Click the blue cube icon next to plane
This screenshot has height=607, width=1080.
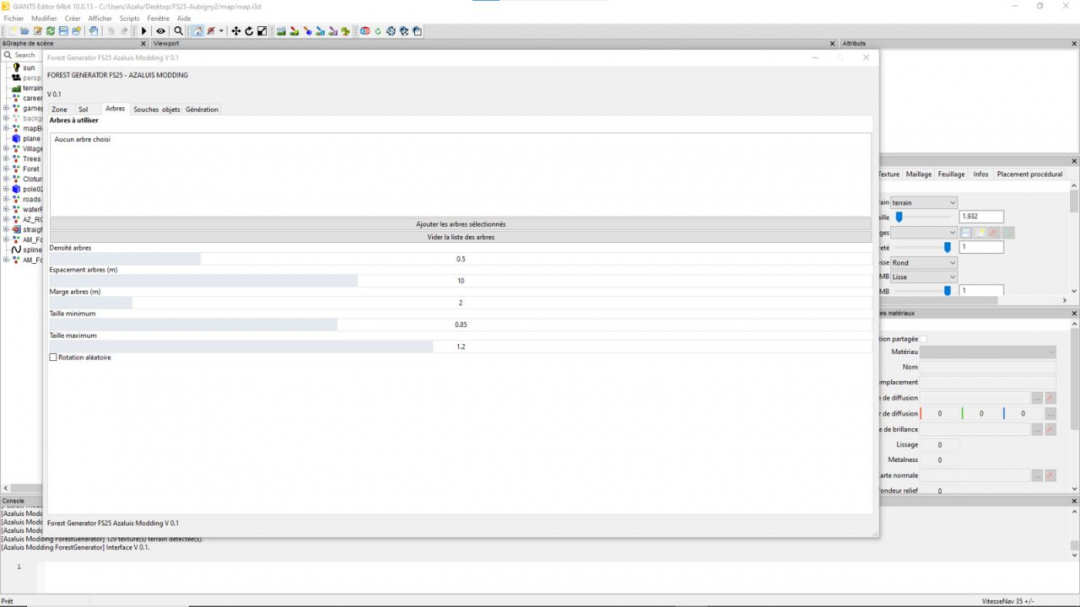coord(17,138)
